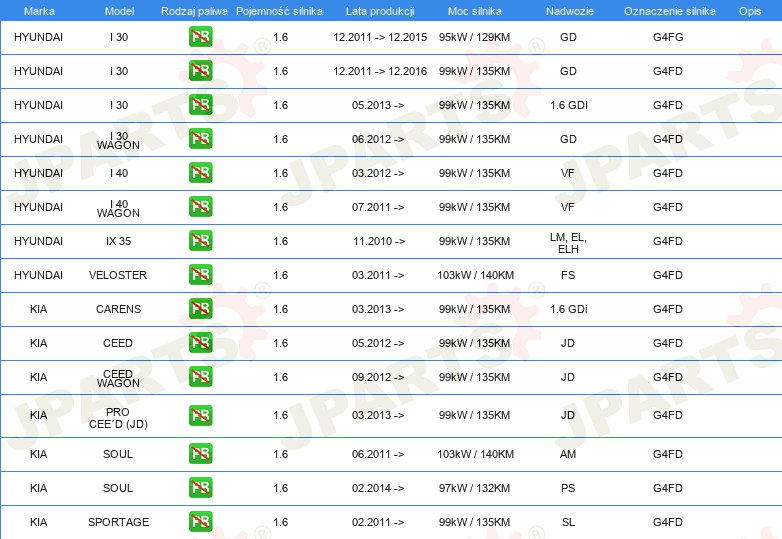
Task: Select '103kW / 140KM' in the VELOSTER row
Action: pos(475,275)
